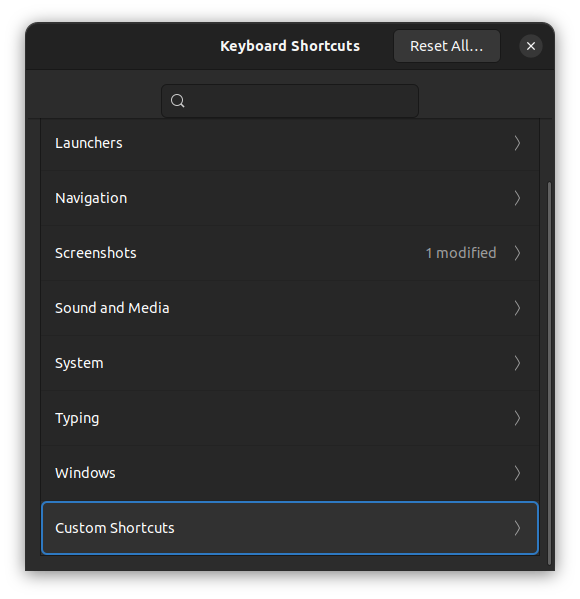Click the Keyboard Shortcuts title
The width and height of the screenshot is (580, 599).
[290, 46]
